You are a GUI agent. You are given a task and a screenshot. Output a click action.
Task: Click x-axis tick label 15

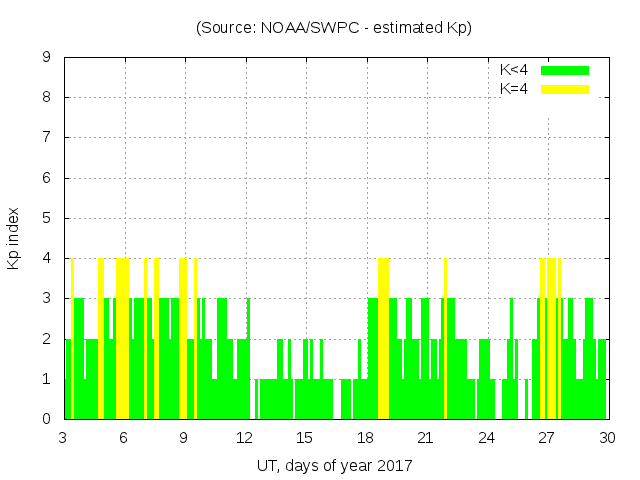[305, 438]
